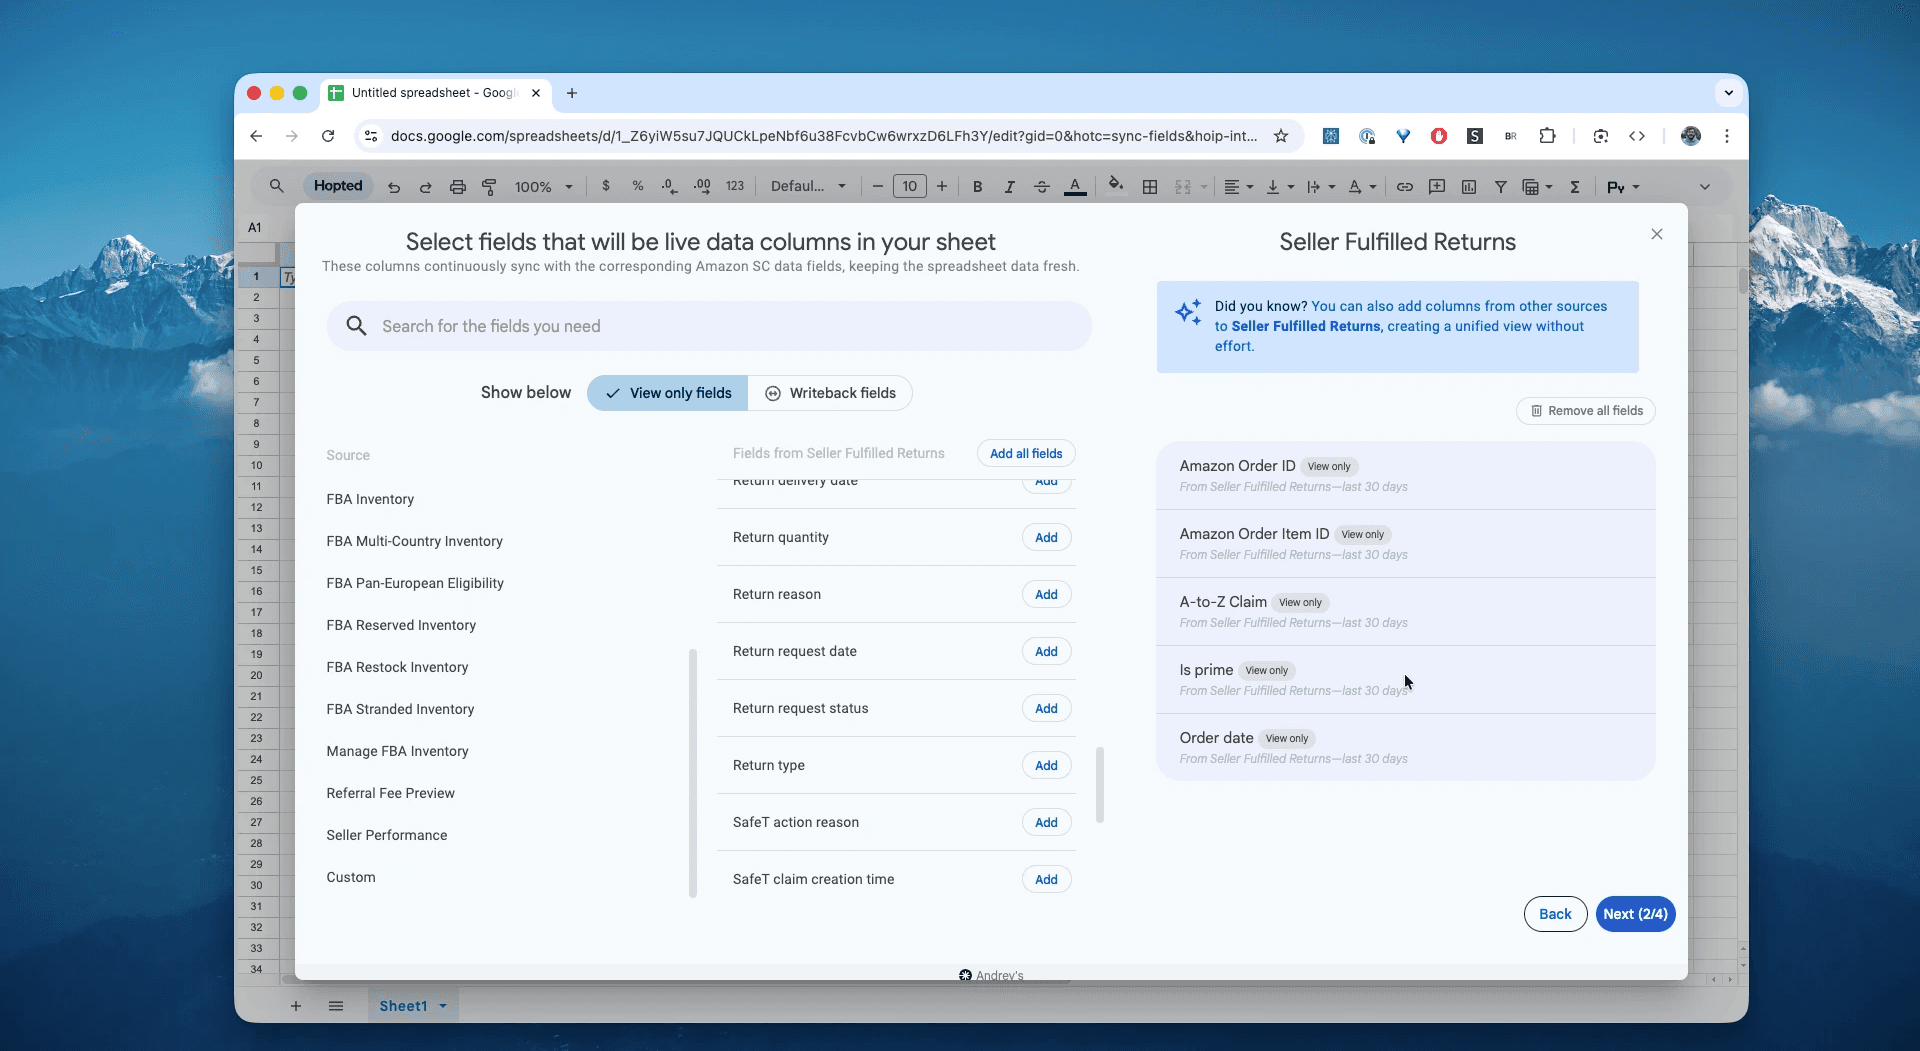Screen dimensions: 1920x1051
Task: Toggle italic formatting
Action: (x=1009, y=187)
